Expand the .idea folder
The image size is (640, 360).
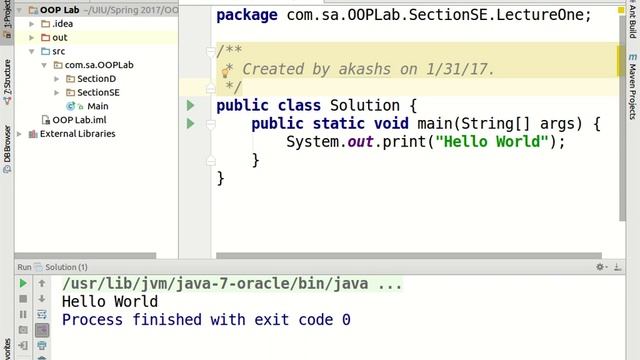[32, 24]
